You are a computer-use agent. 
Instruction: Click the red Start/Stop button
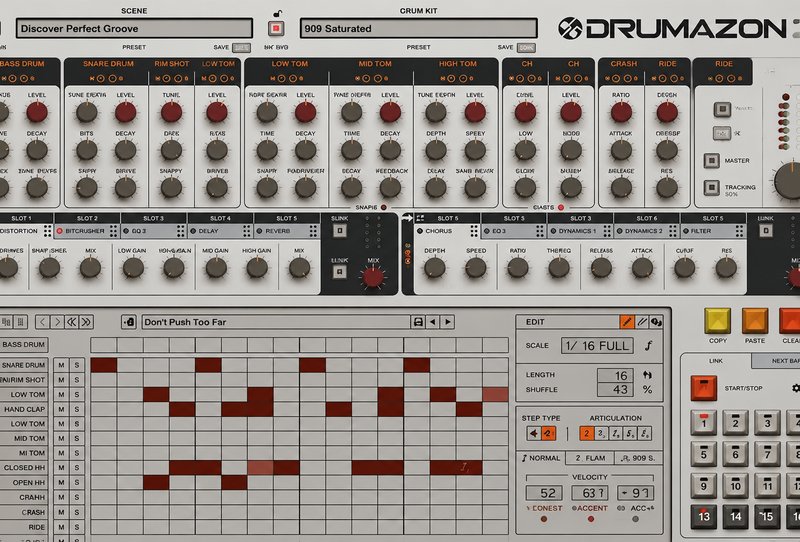tap(704, 388)
